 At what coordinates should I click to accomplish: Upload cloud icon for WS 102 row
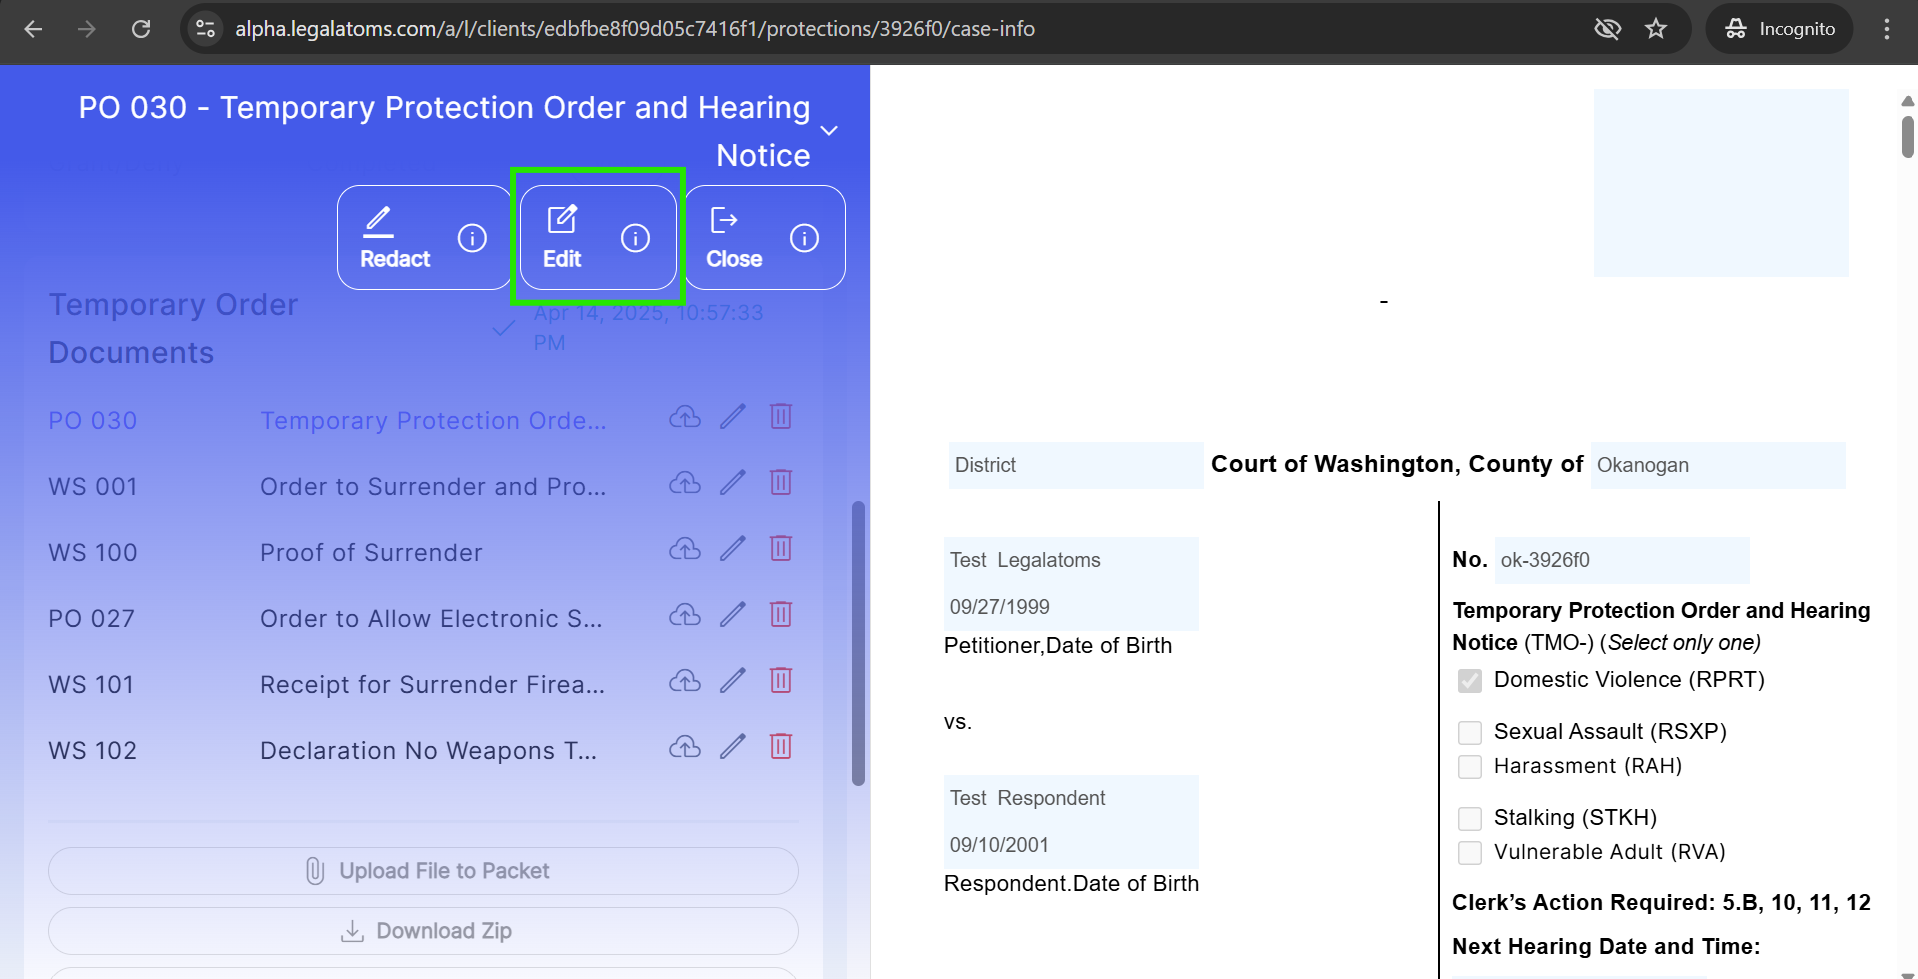(685, 747)
